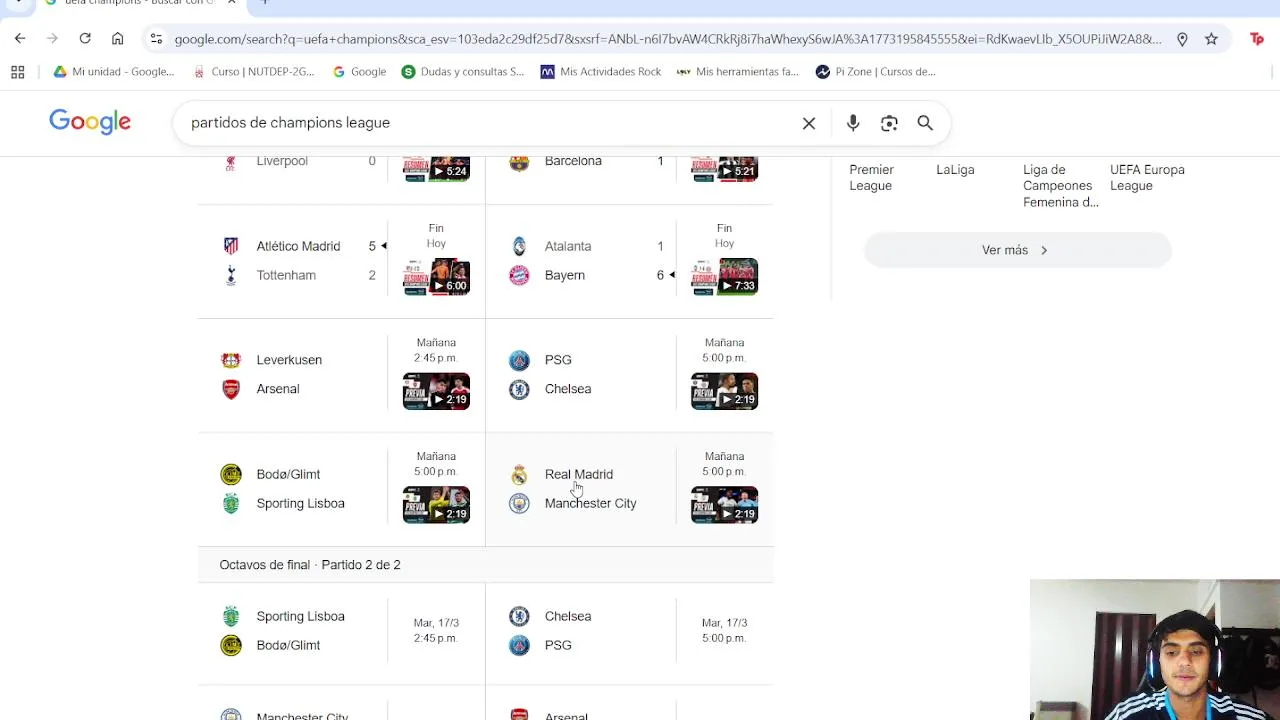Play PSG vs Chelsea preview video
Image resolution: width=1280 pixels, height=720 pixels.
[724, 391]
